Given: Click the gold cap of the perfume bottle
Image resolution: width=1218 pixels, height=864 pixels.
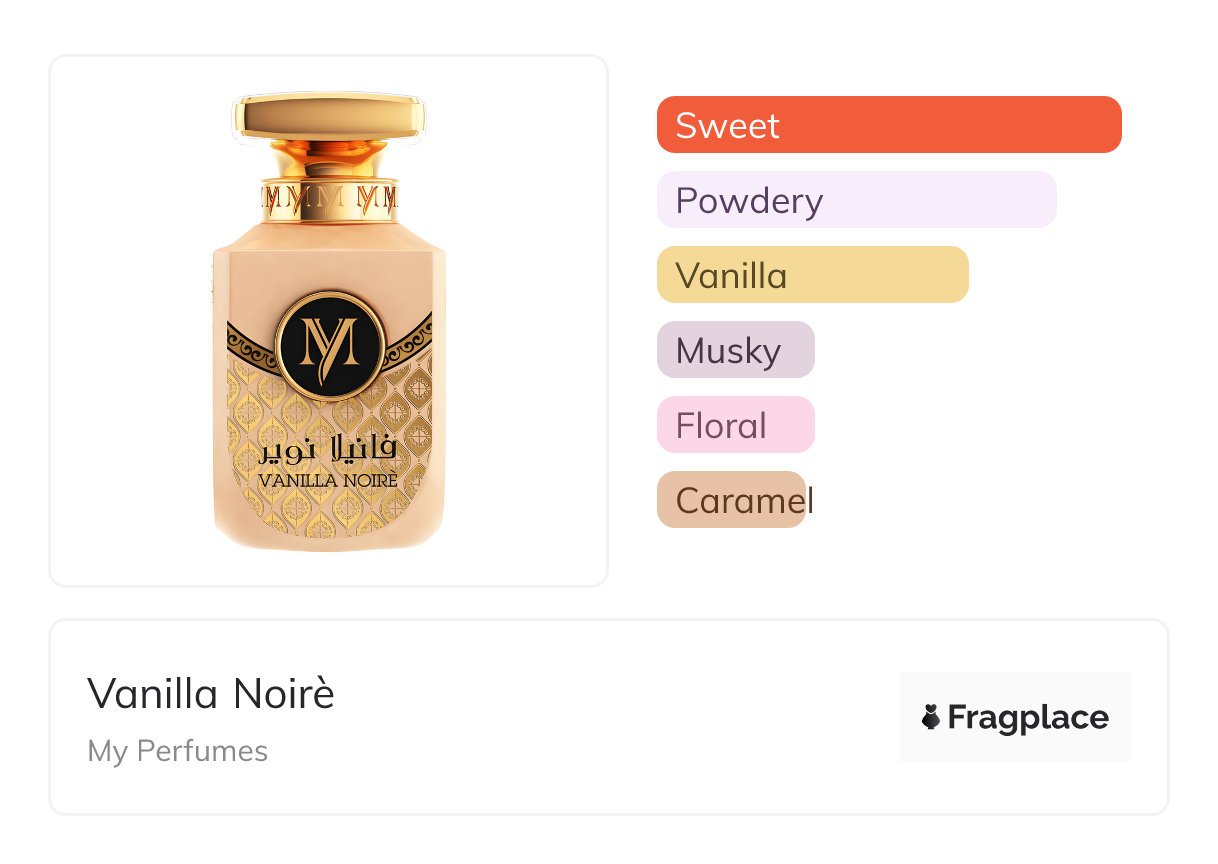Looking at the screenshot, I should (x=329, y=117).
